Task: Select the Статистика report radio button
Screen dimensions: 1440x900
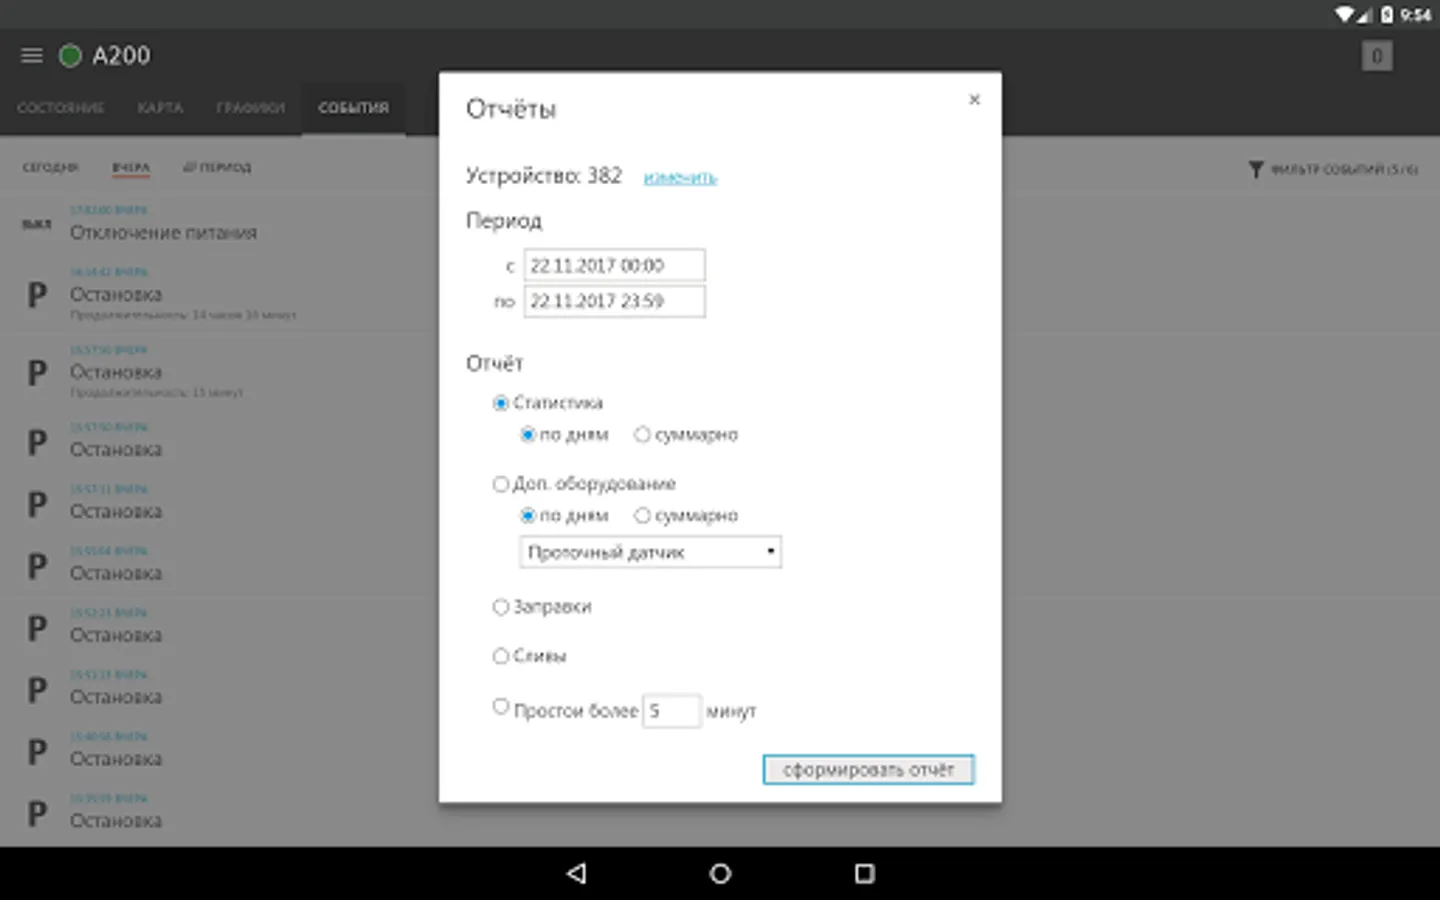Action: 501,403
